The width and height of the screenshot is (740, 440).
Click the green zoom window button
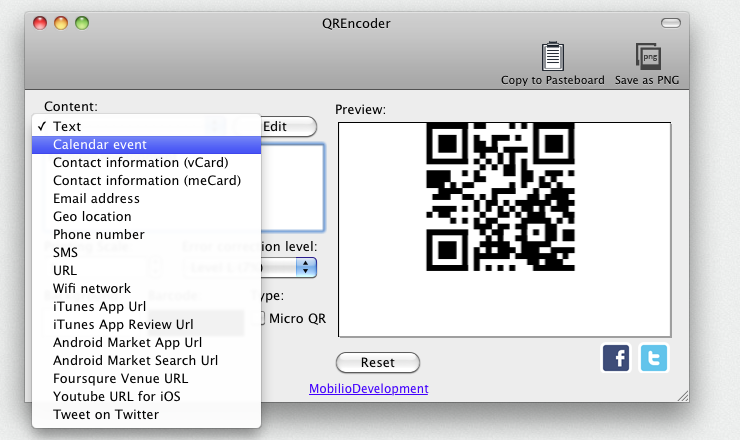(82, 23)
